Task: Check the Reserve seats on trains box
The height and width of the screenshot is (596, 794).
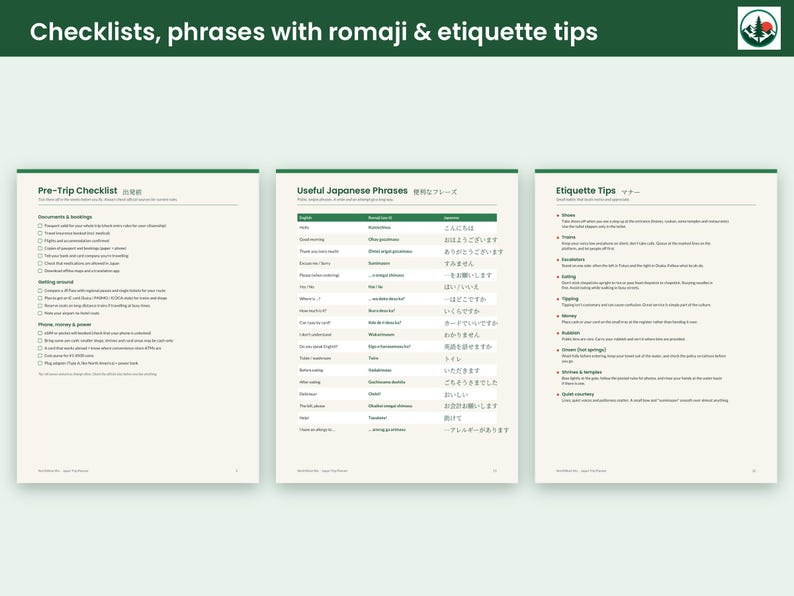Action: pyautogui.click(x=40, y=306)
